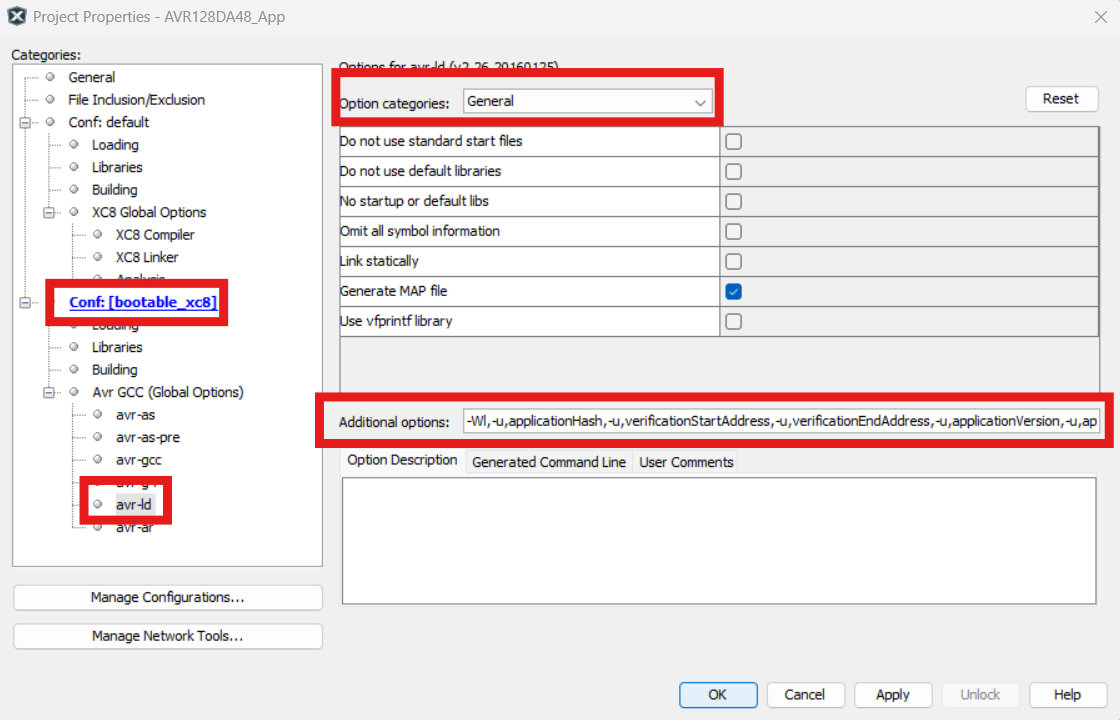Collapse the Avr GCC (Global Options) branch
This screenshot has height=720, width=1120.
(48, 393)
